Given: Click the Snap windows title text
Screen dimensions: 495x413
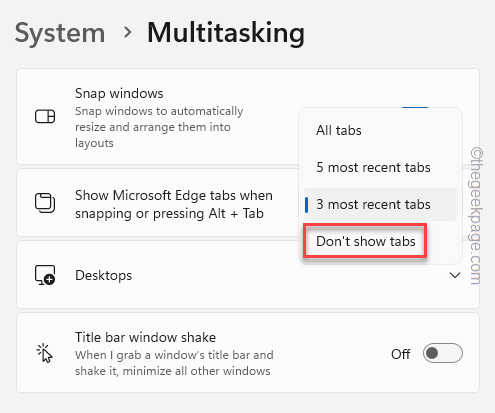Looking at the screenshot, I should click(119, 93).
